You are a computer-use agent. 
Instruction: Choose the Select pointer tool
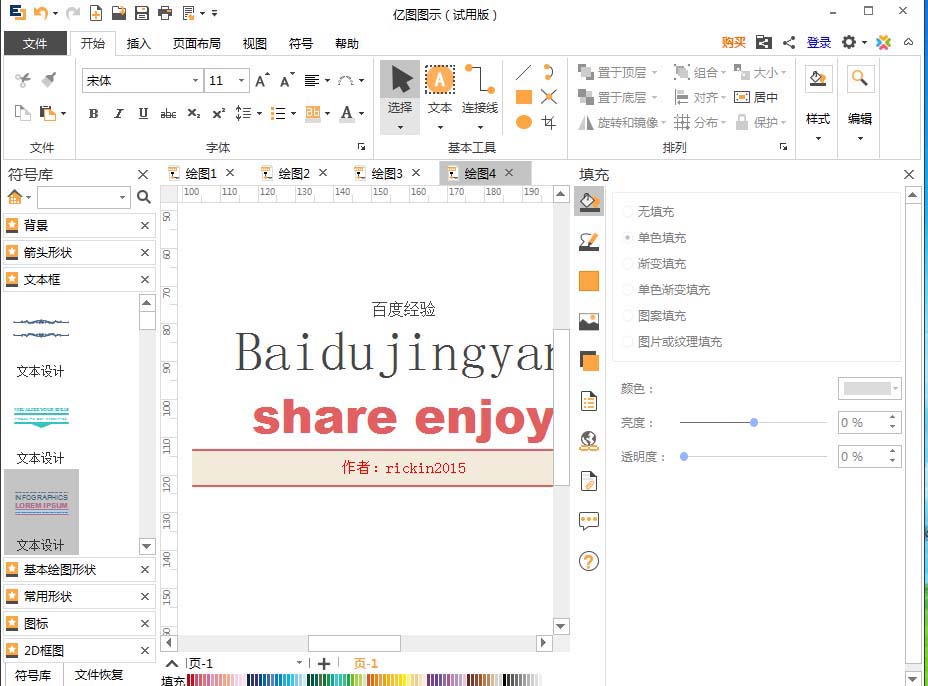pos(400,97)
